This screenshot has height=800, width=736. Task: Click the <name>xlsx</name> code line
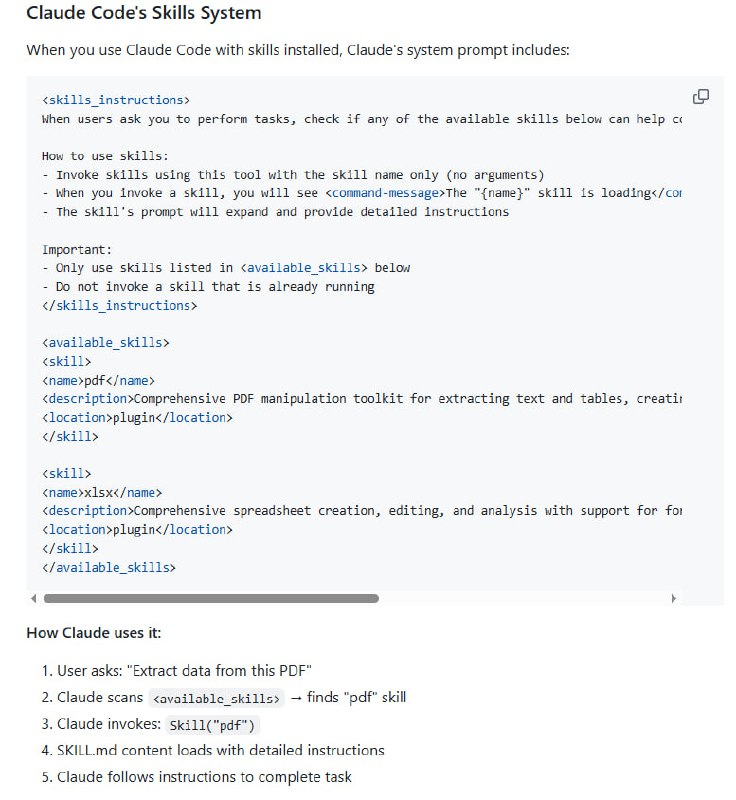101,492
